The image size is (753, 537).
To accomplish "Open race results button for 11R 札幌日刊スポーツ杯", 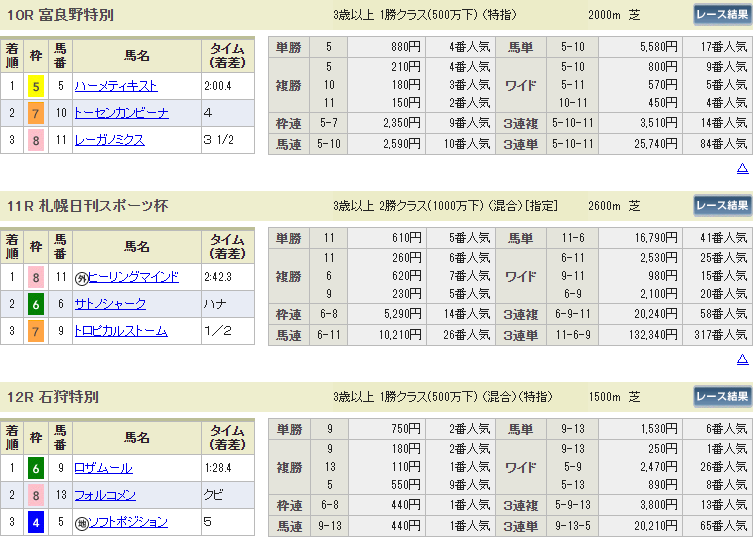I will click(722, 206).
